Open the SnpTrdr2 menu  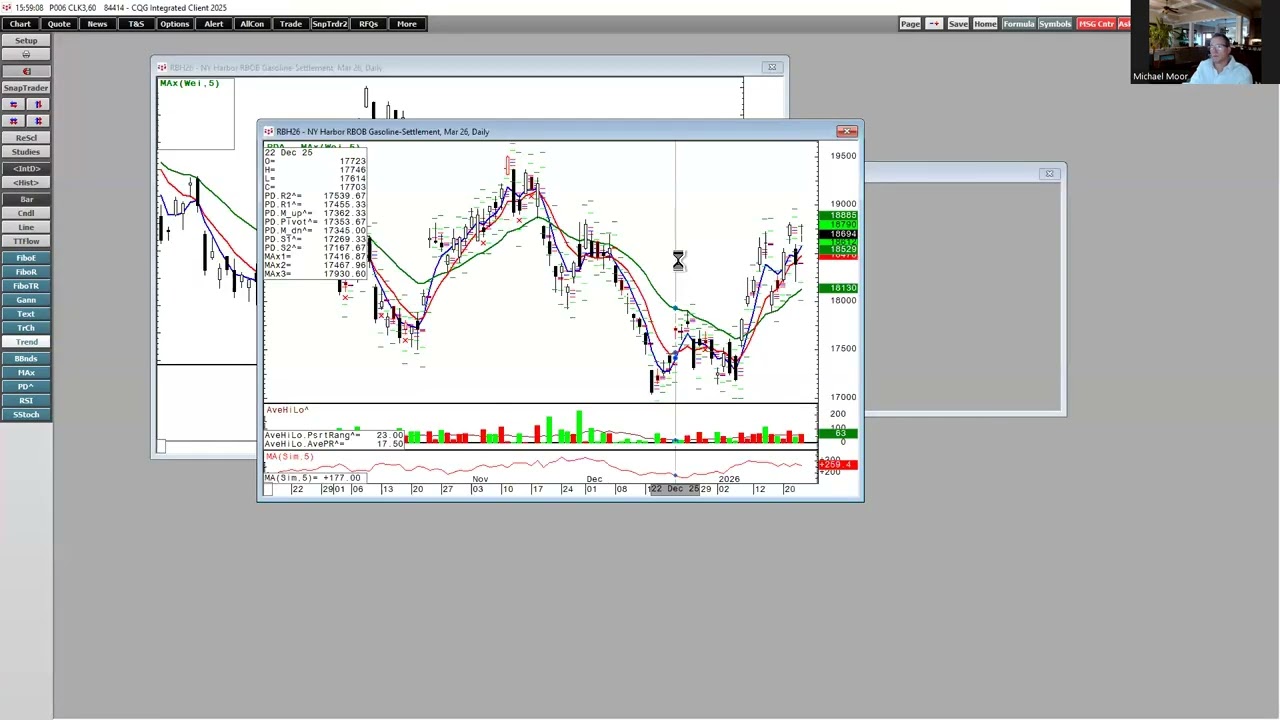(x=329, y=24)
